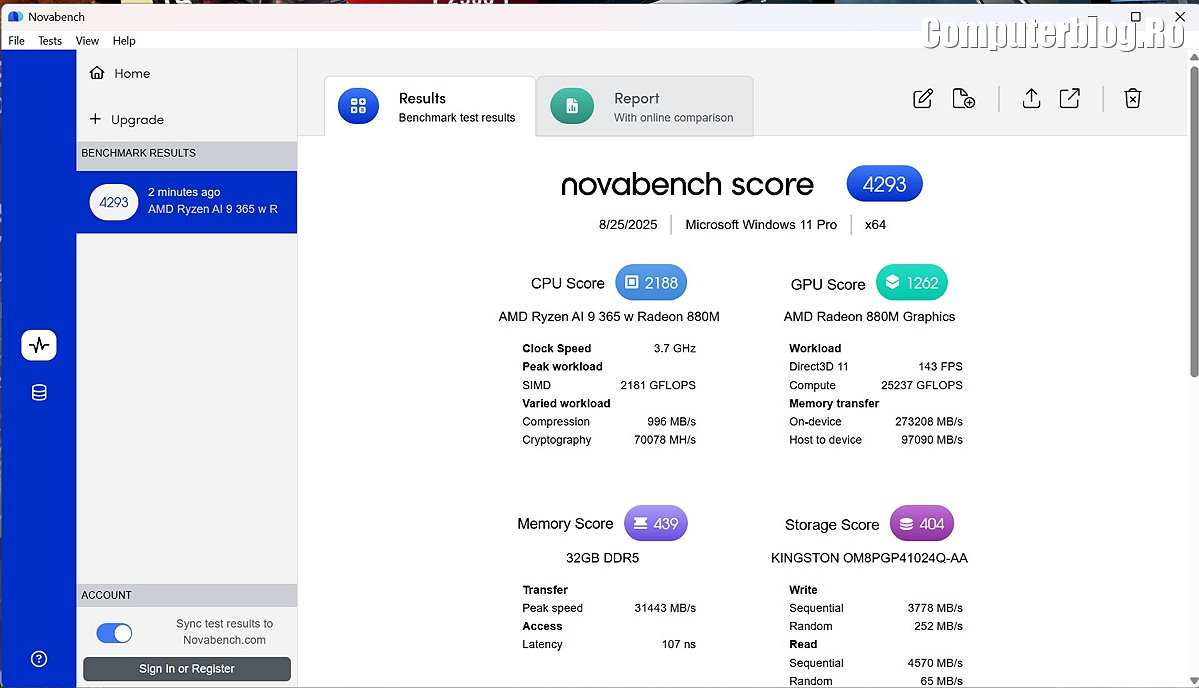This screenshot has height=688, width=1199.
Task: Click the green Report chart icon
Action: pos(572,106)
